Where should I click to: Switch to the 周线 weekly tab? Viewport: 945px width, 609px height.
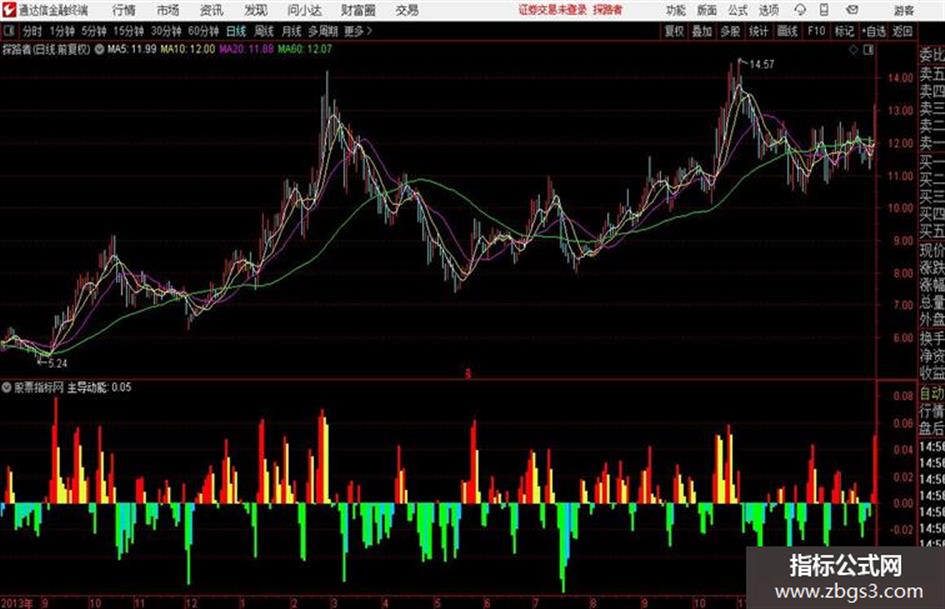[264, 31]
